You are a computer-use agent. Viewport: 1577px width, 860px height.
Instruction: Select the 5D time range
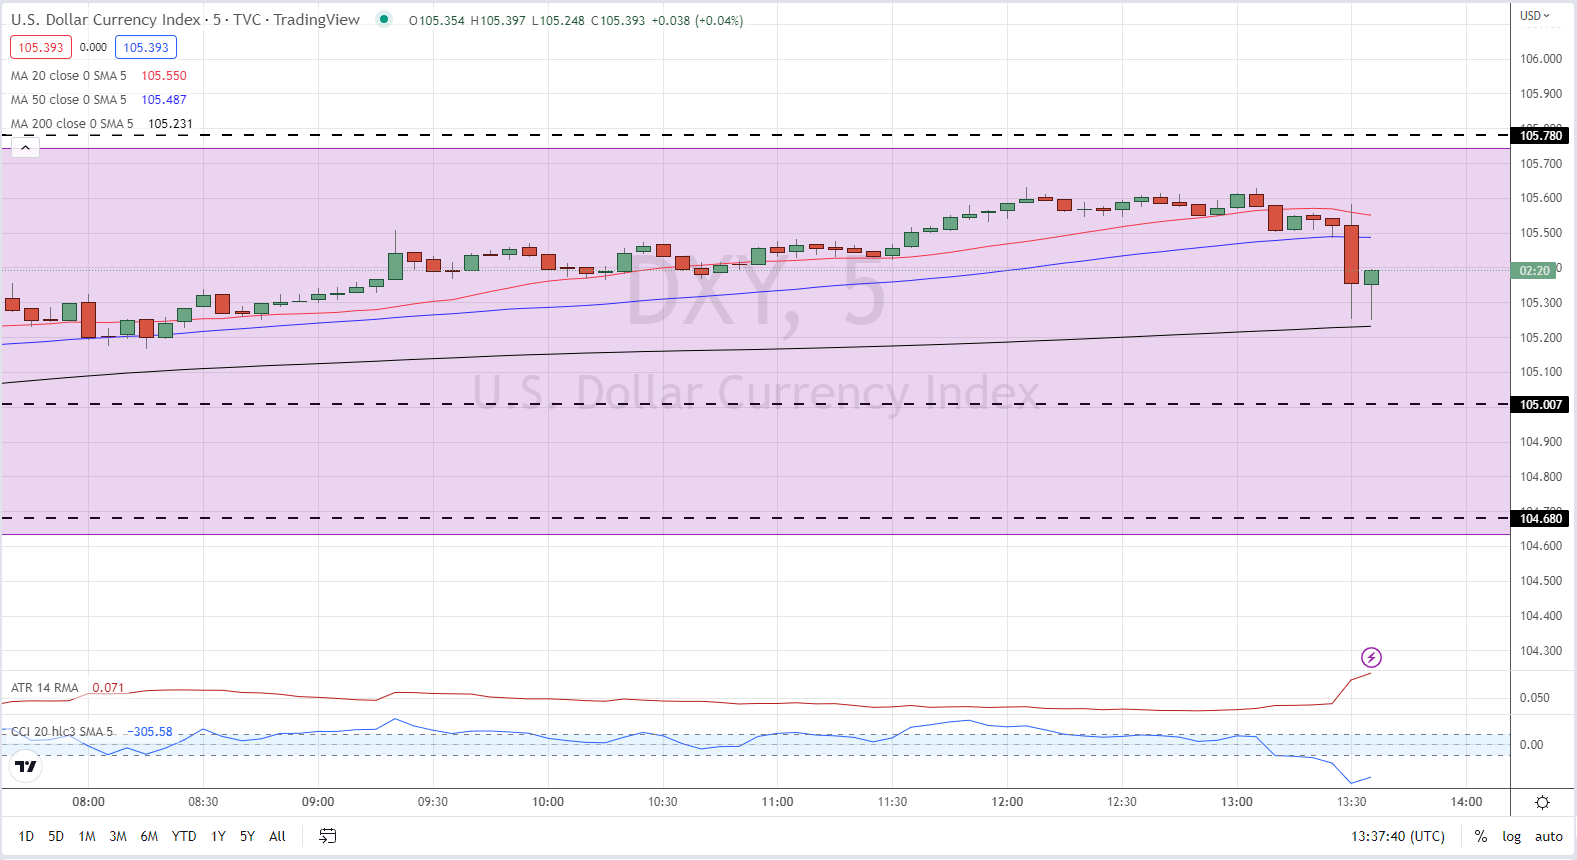(x=56, y=836)
